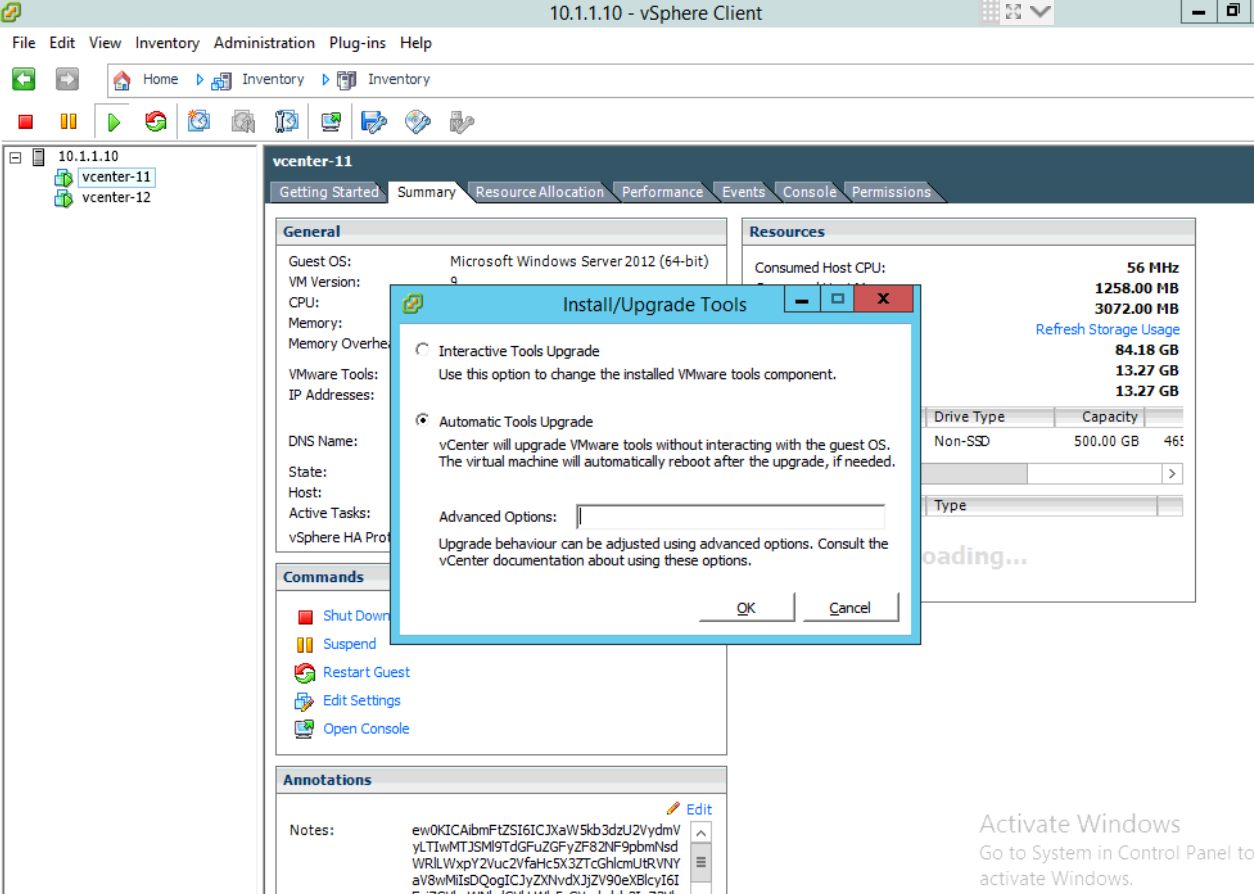Click OK to confirm the tools upgrade
Viewport: 1254px width, 894px height.
click(x=746, y=607)
